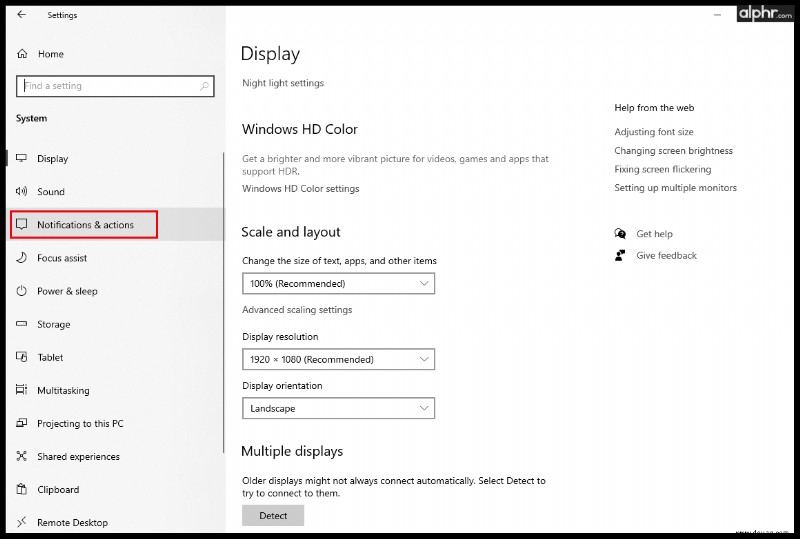The height and width of the screenshot is (539, 800).
Task: Click the Home house icon
Action: coord(22,54)
